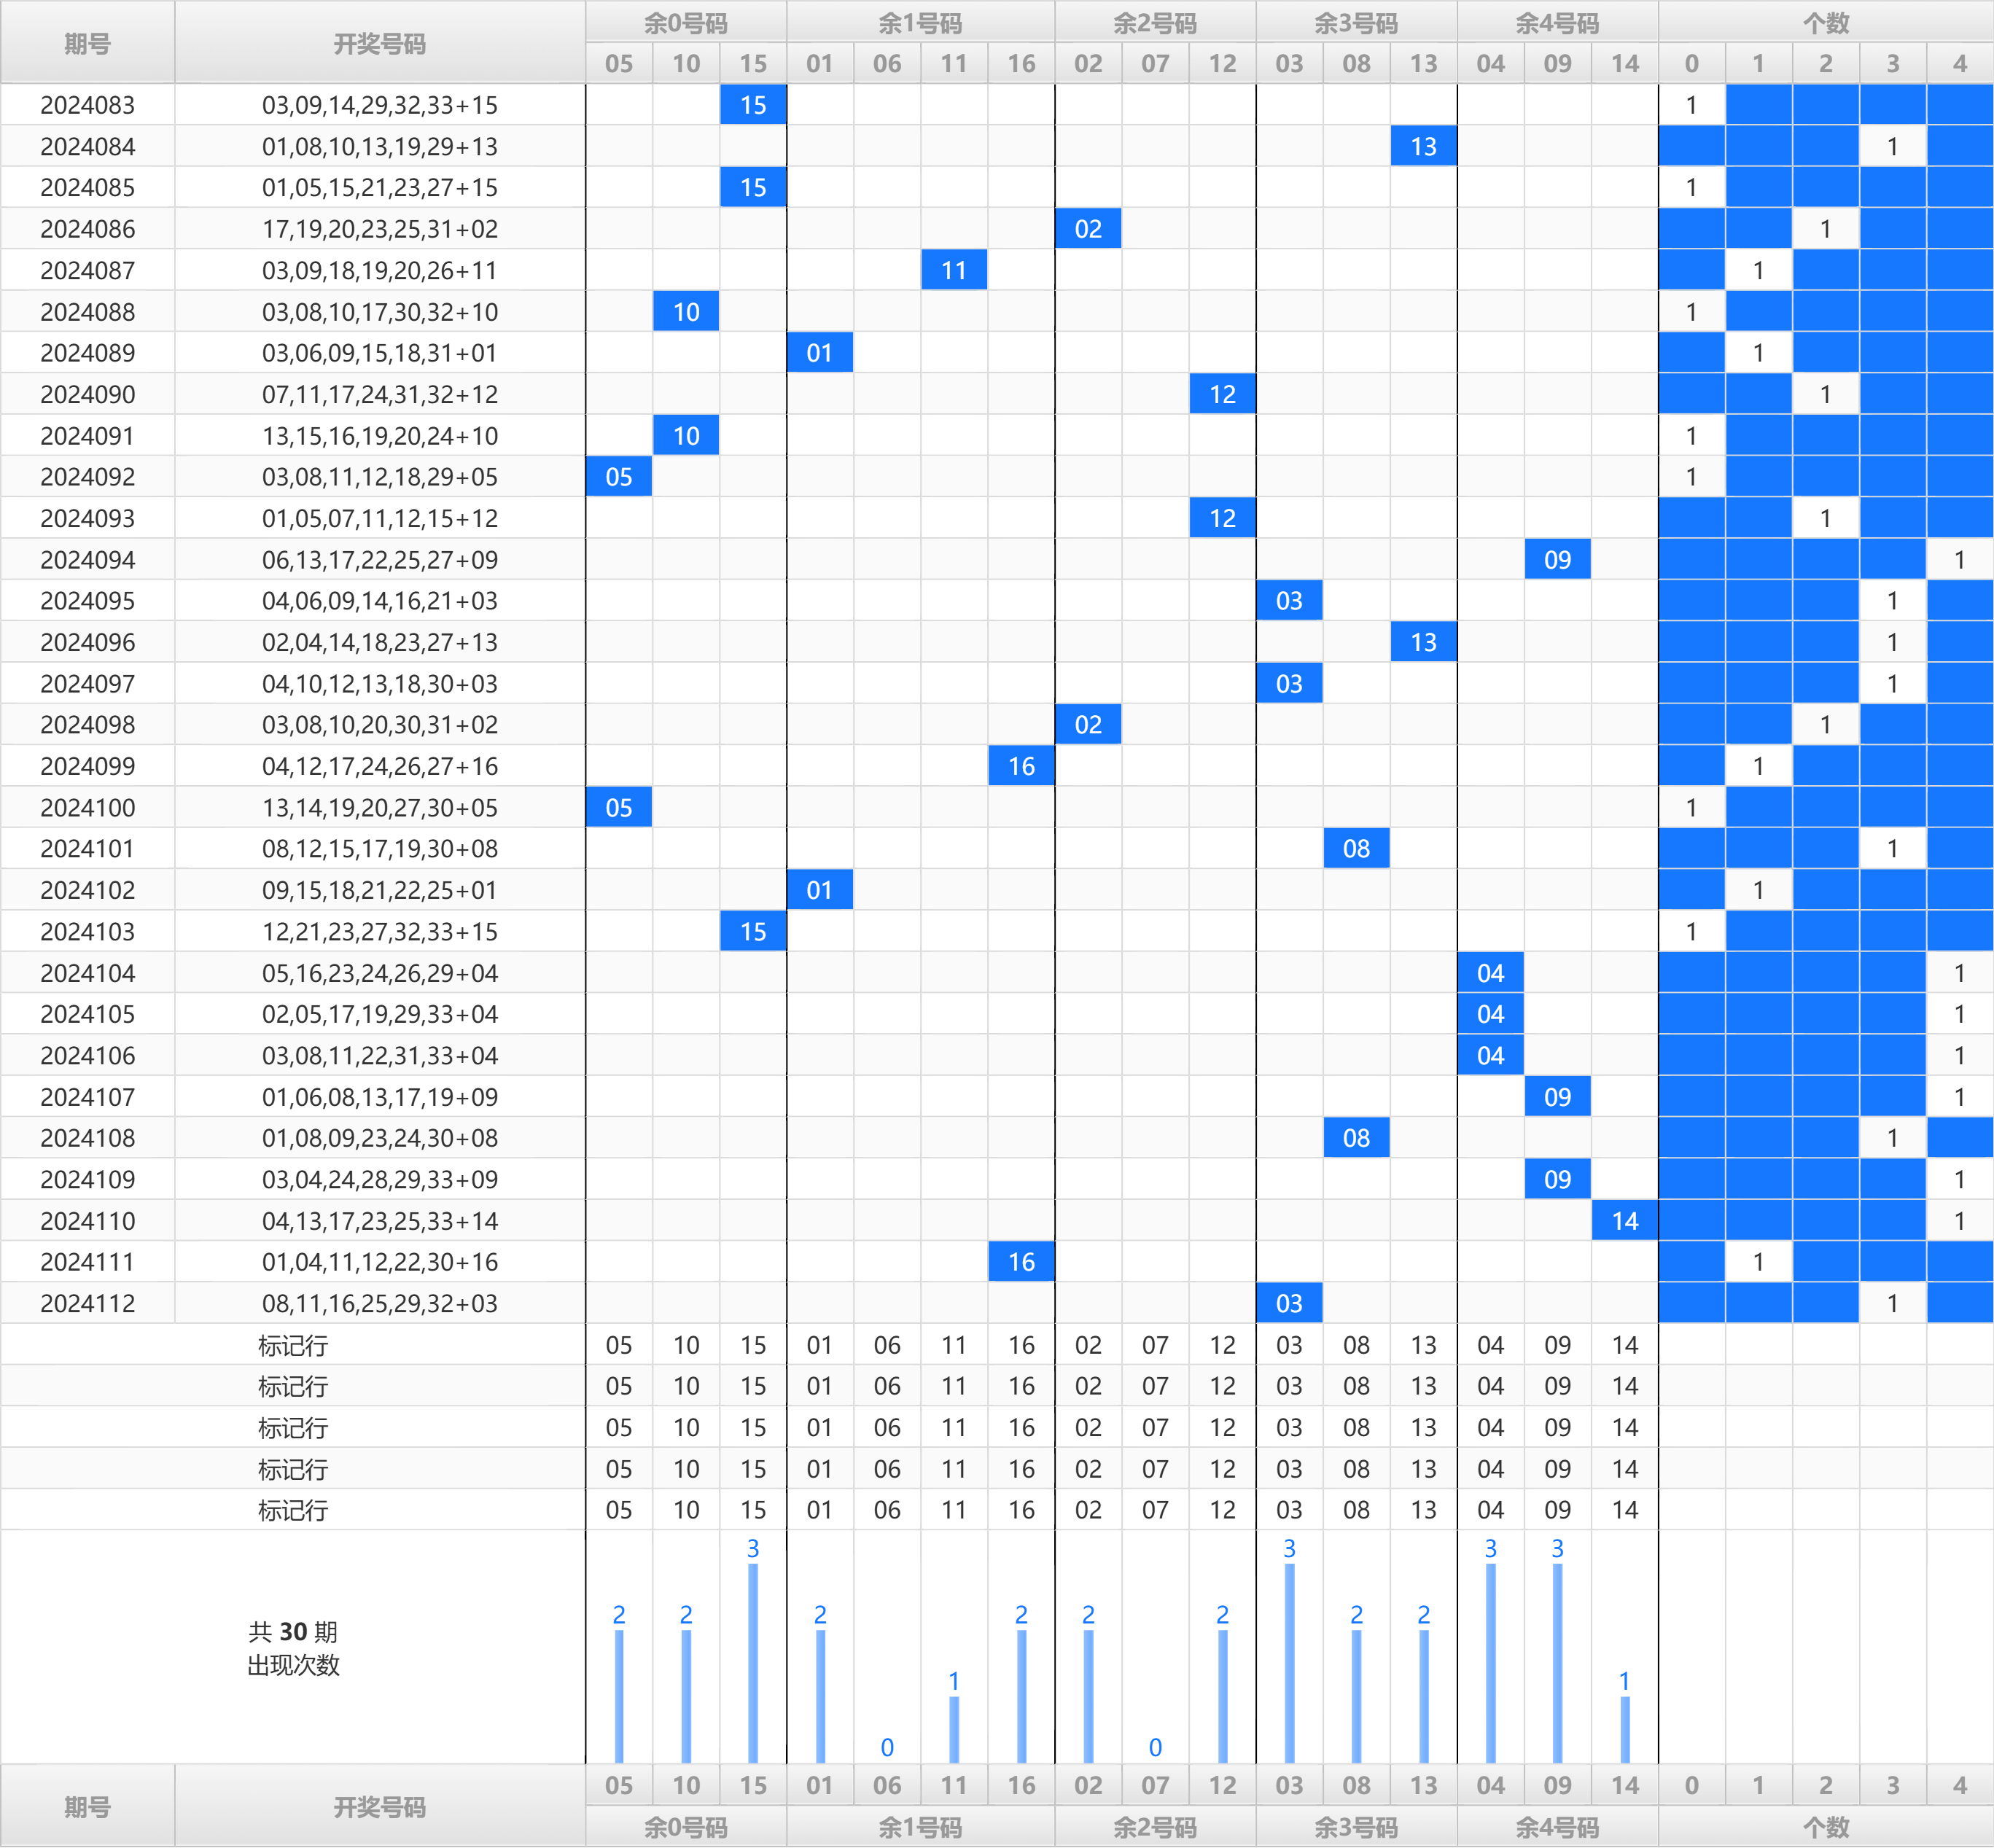This screenshot has width=1994, height=1848.
Task: Select the top 余3号码 group header
Action: click(1357, 22)
